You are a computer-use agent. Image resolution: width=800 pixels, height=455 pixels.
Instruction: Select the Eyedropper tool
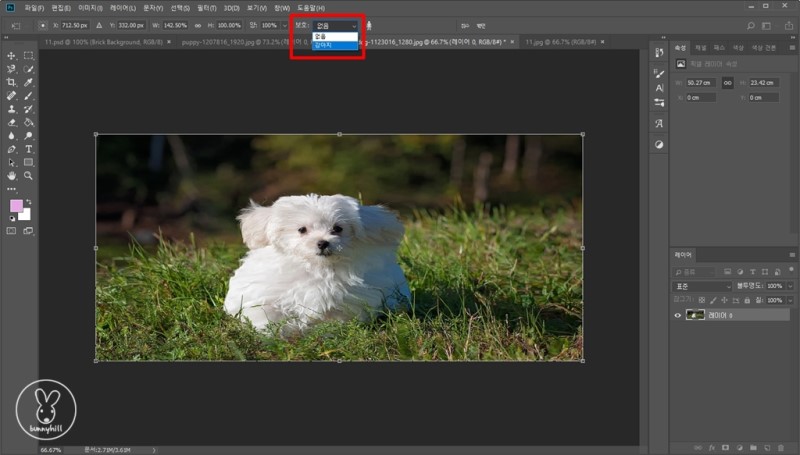[x=29, y=82]
